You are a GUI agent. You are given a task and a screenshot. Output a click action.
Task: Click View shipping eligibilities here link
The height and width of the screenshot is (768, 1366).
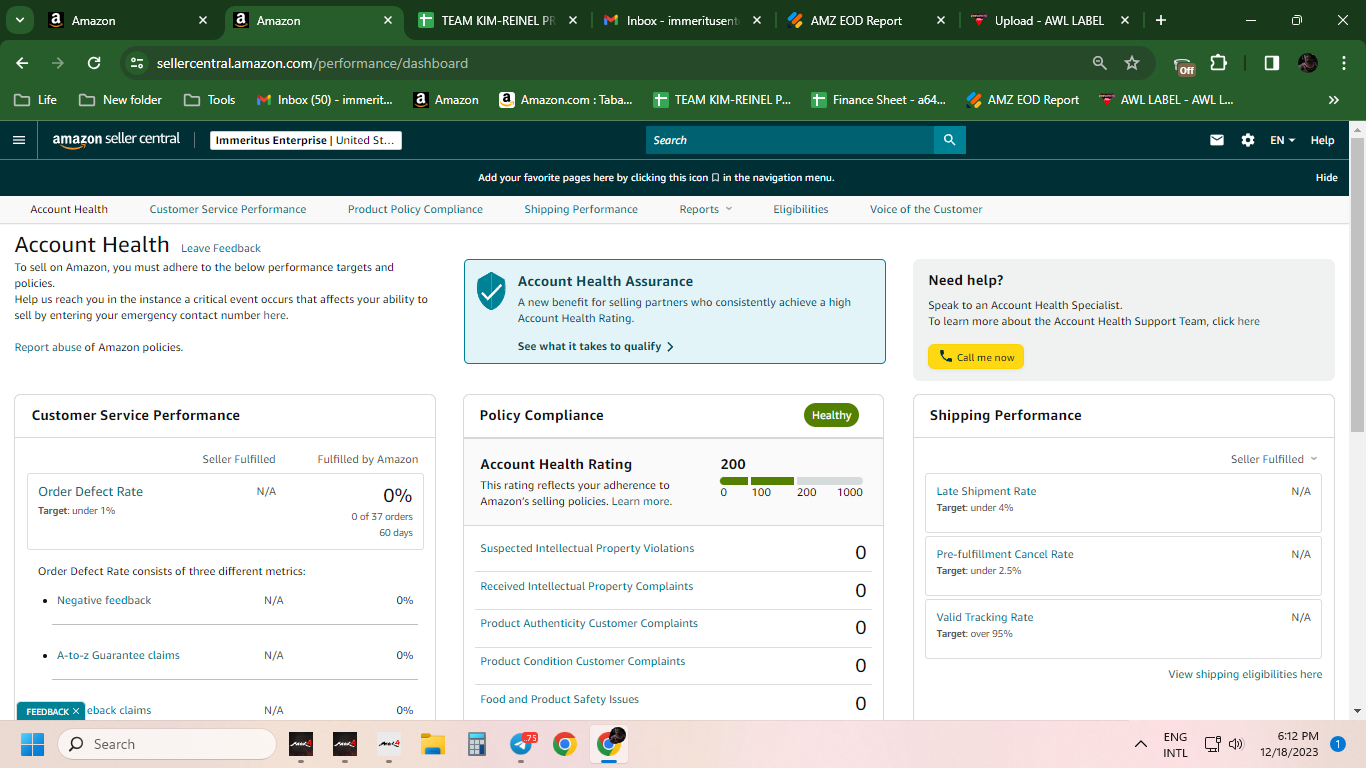[x=1245, y=674]
